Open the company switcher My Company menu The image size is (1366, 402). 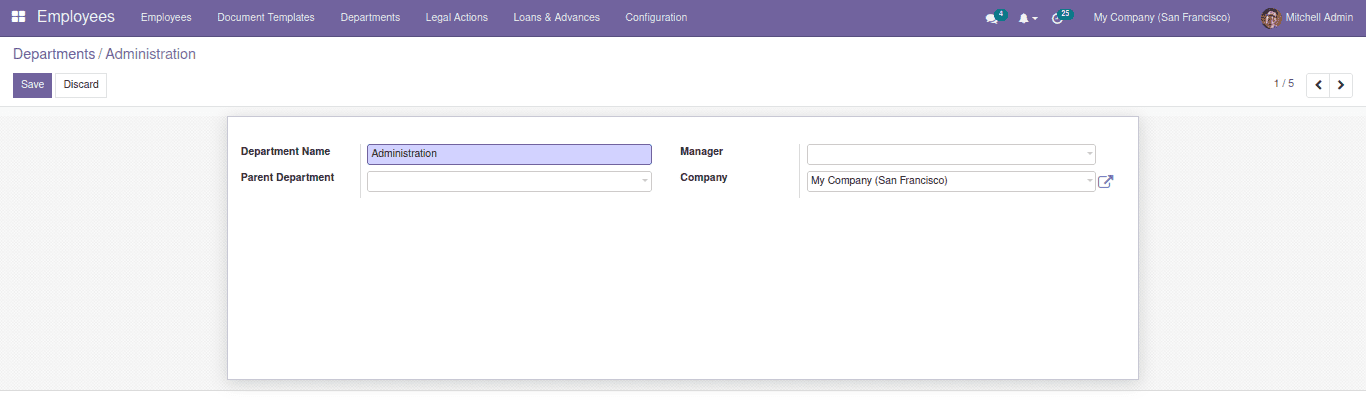tap(1161, 18)
